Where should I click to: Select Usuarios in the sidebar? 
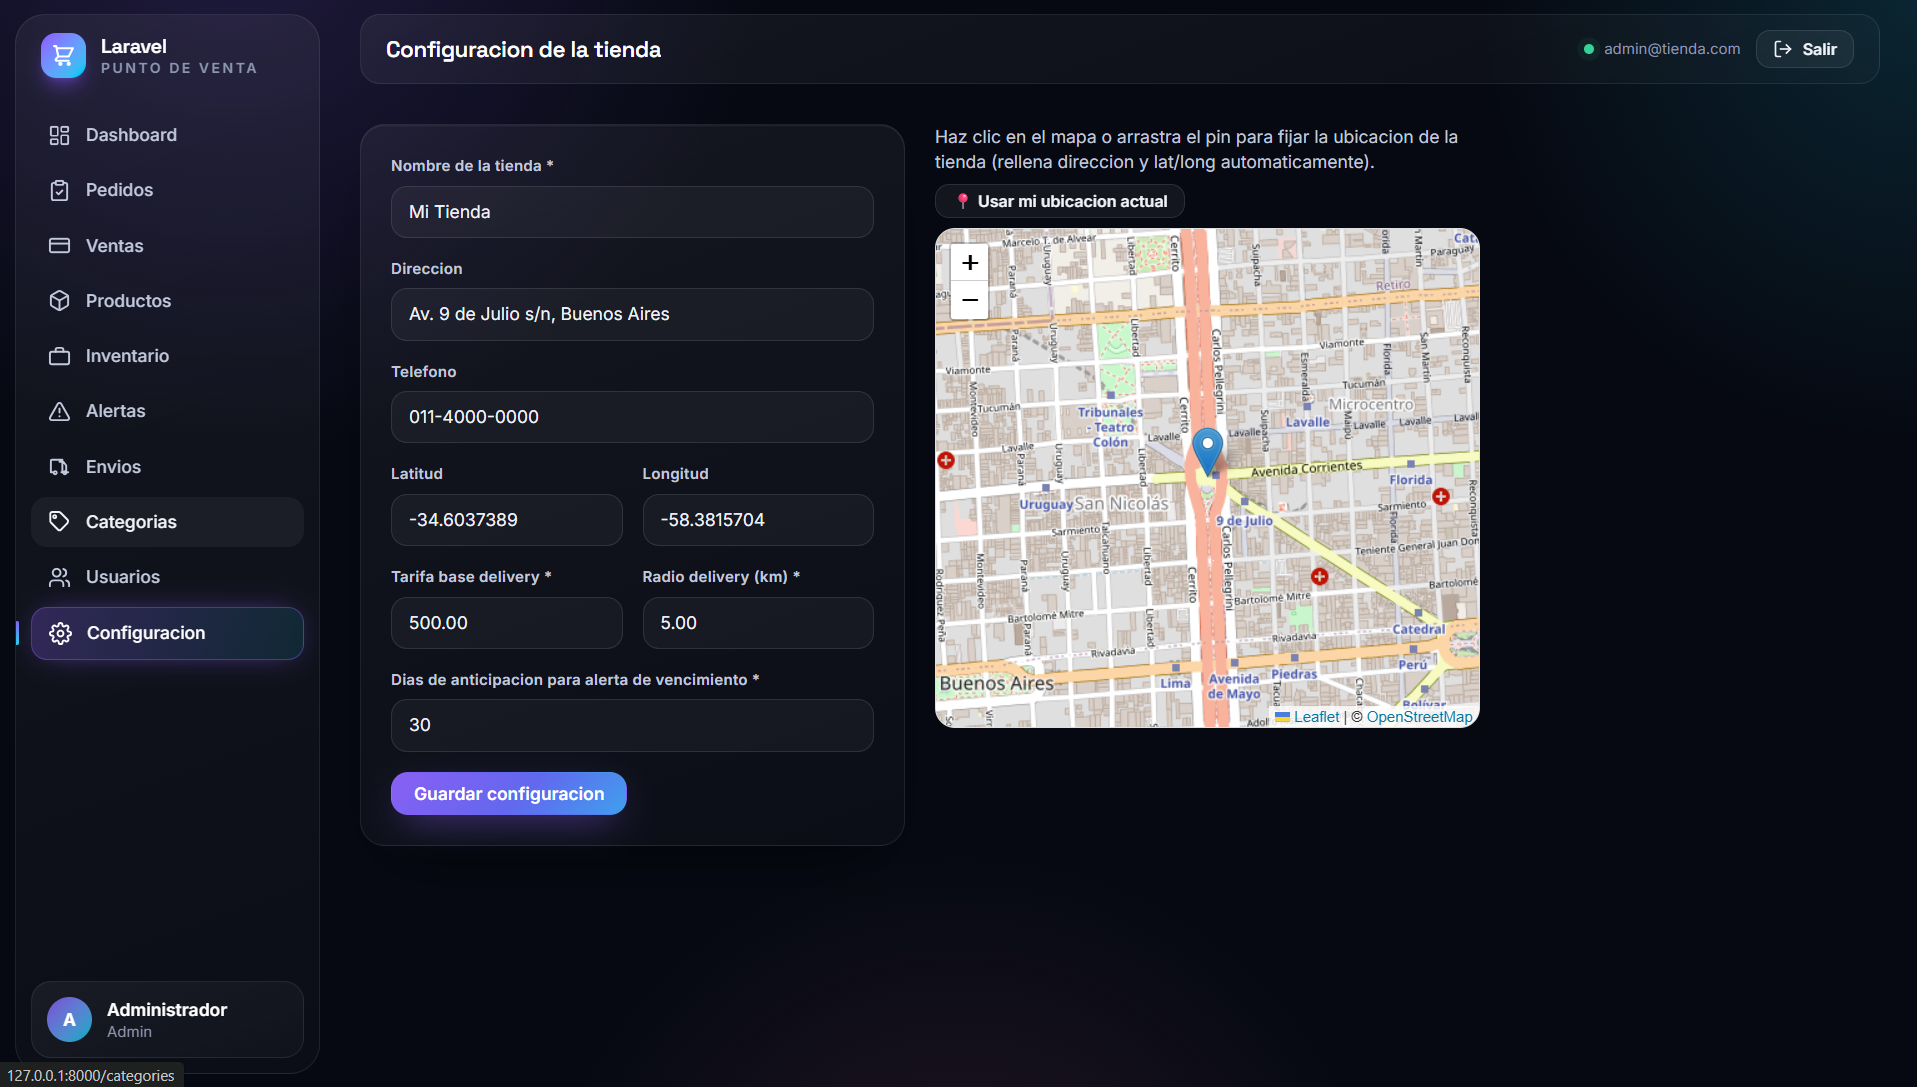click(x=167, y=577)
